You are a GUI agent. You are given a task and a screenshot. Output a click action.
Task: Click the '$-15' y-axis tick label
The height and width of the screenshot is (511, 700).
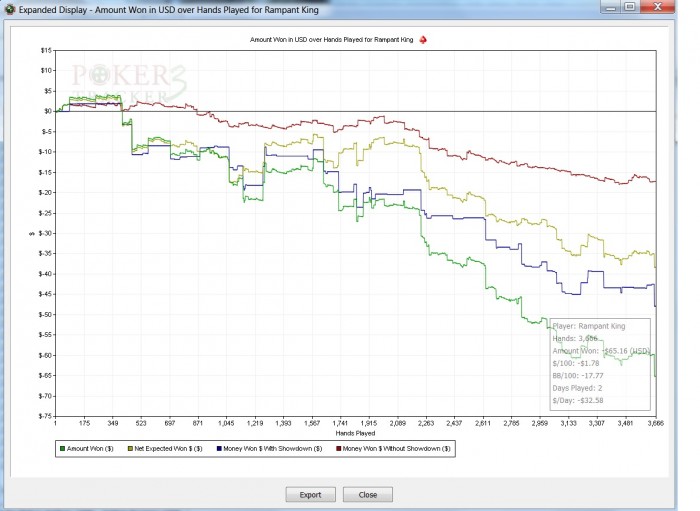[x=45, y=172]
